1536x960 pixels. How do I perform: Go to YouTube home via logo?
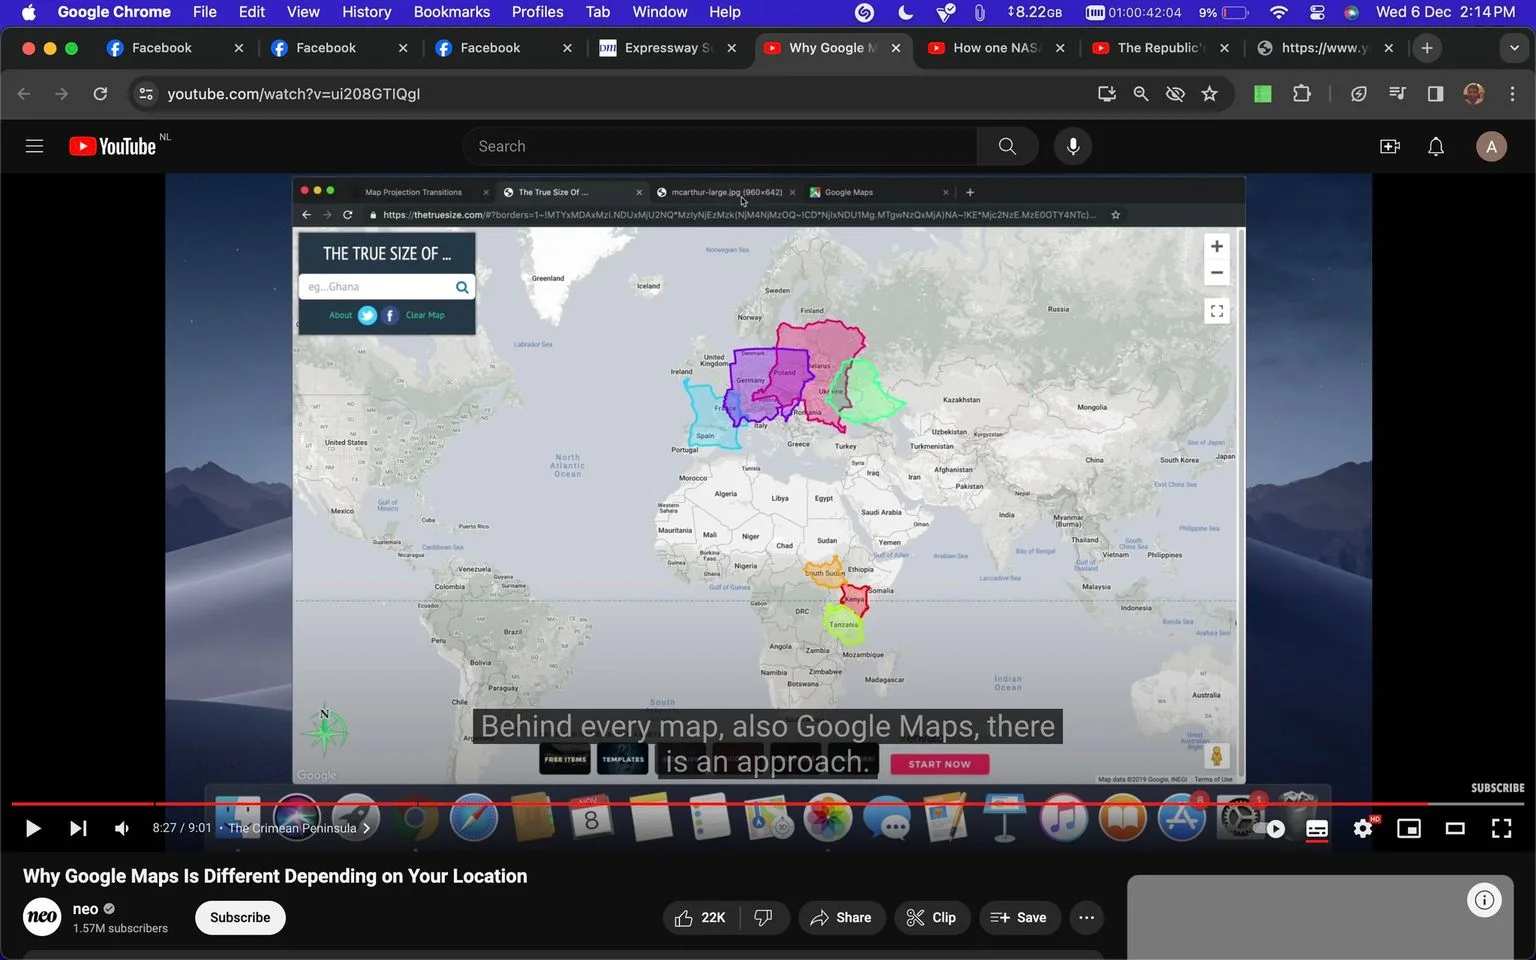(x=113, y=146)
